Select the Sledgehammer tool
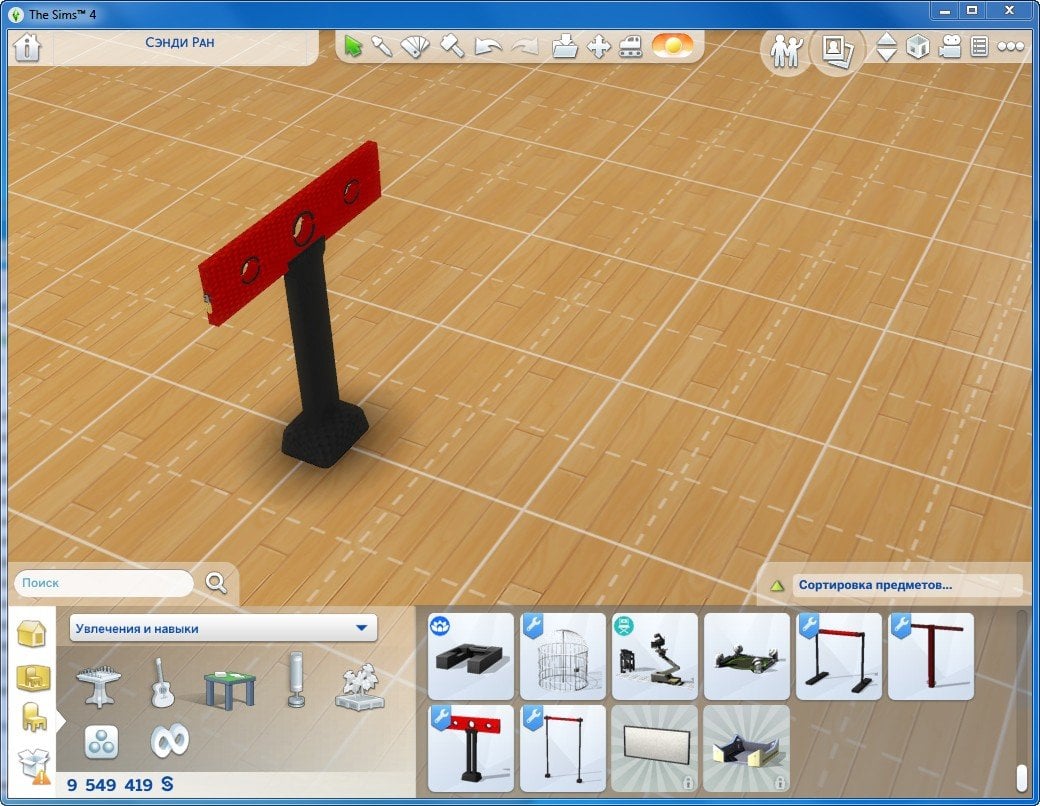 coord(452,46)
